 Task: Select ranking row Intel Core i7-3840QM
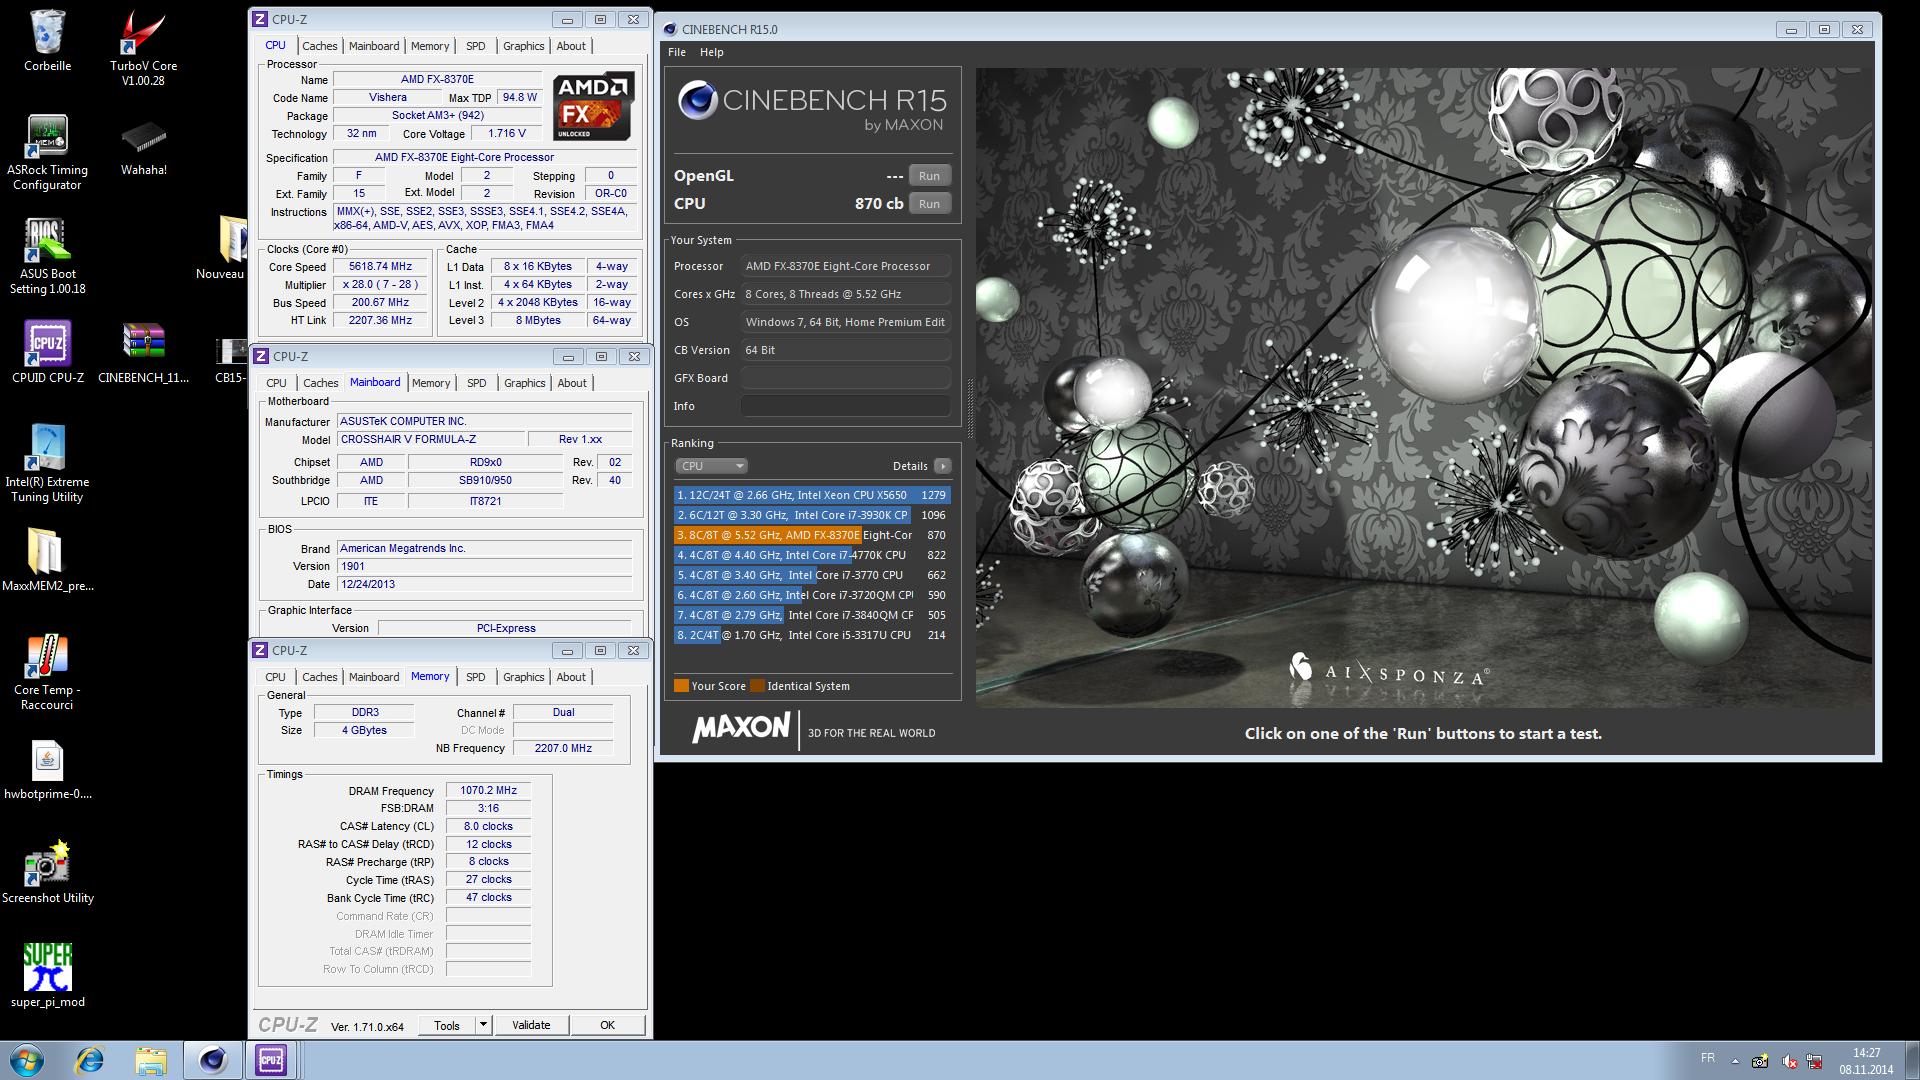[x=811, y=615]
